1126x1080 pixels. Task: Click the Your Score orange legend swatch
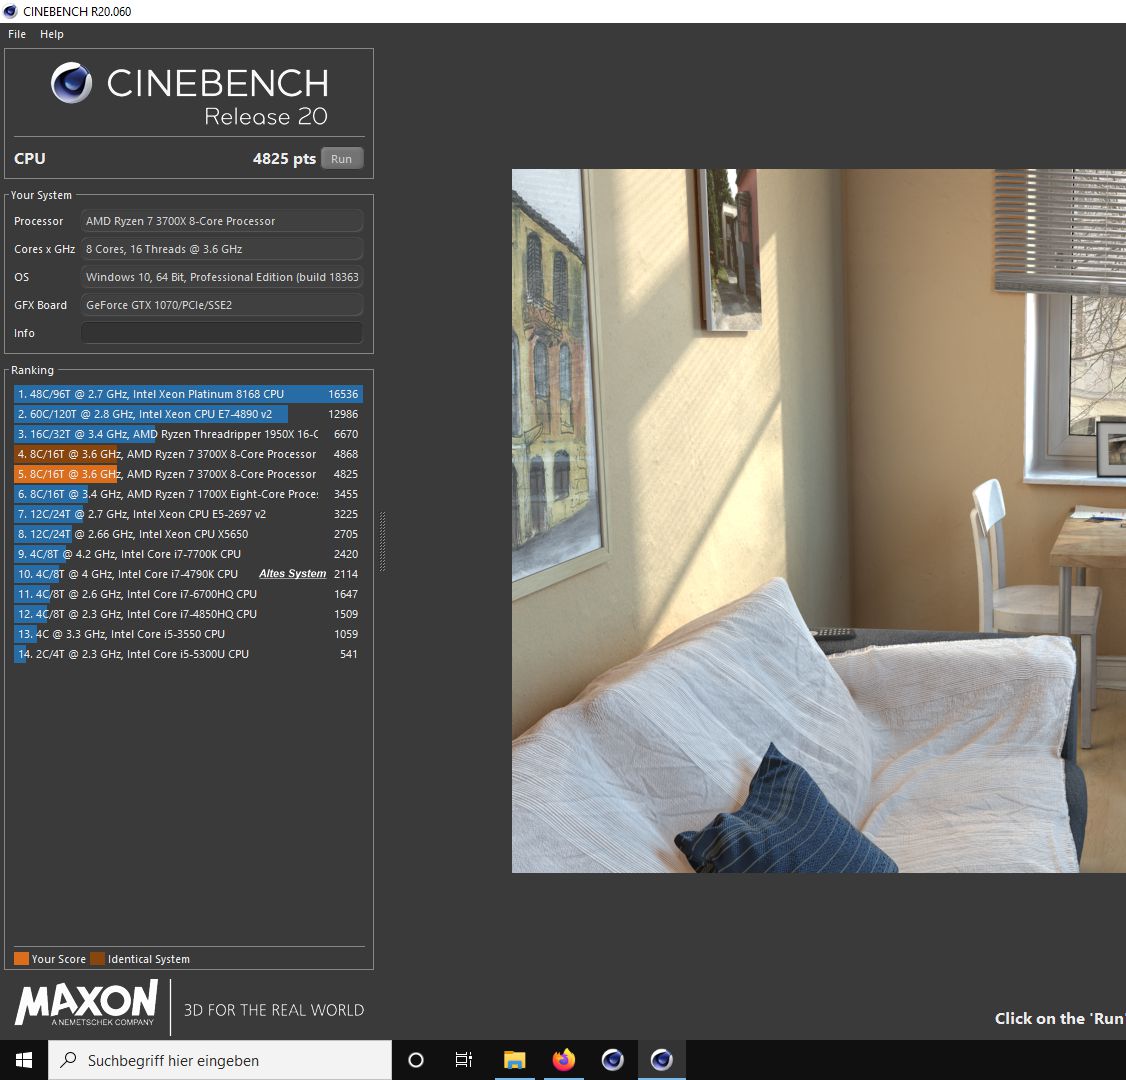[22, 959]
